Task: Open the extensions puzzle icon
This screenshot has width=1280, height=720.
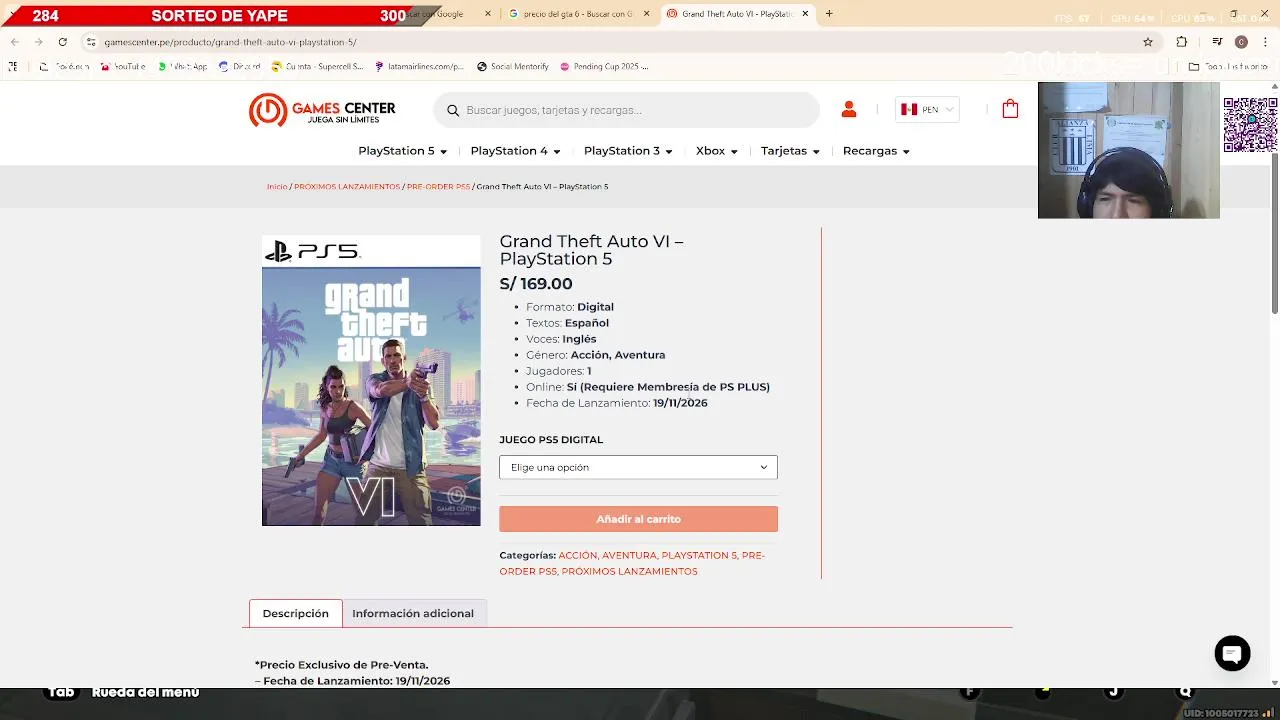Action: pyautogui.click(x=1182, y=42)
